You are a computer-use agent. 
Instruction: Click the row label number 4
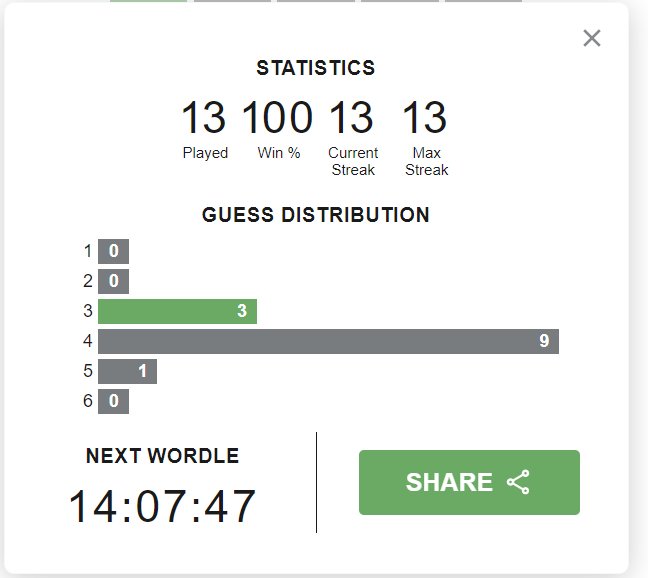coord(88,341)
